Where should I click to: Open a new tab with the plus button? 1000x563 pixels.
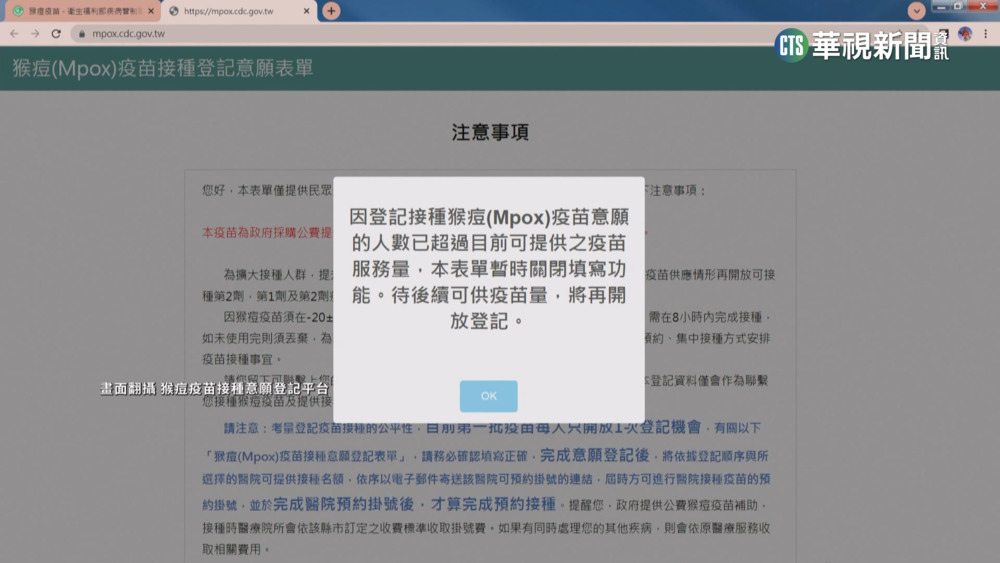click(331, 11)
